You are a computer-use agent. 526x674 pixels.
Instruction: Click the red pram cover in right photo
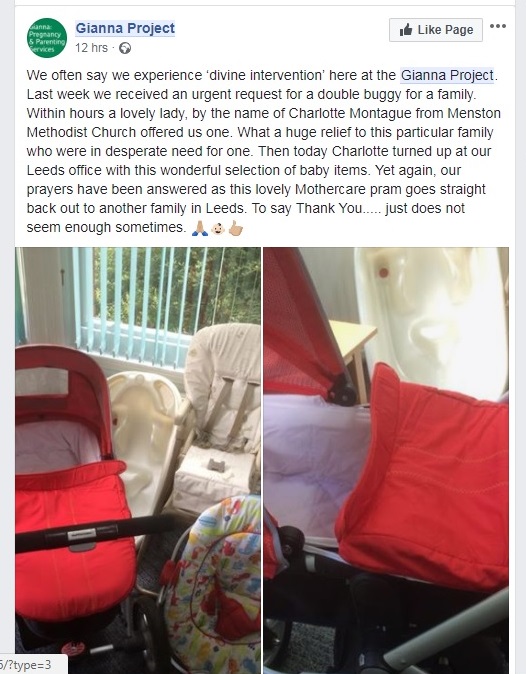pyautogui.click(x=423, y=477)
